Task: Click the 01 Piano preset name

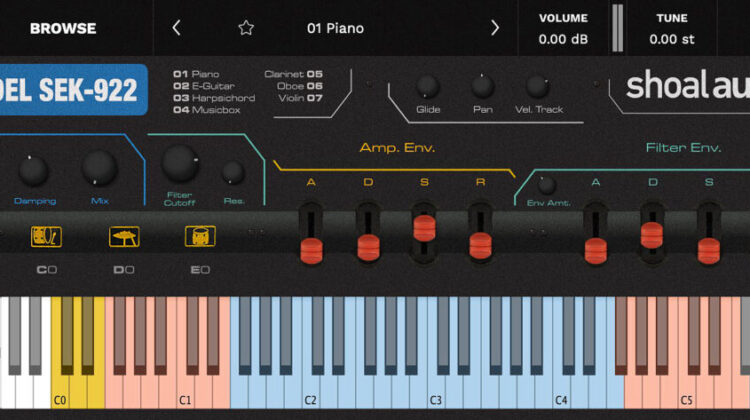Action: 335,29
